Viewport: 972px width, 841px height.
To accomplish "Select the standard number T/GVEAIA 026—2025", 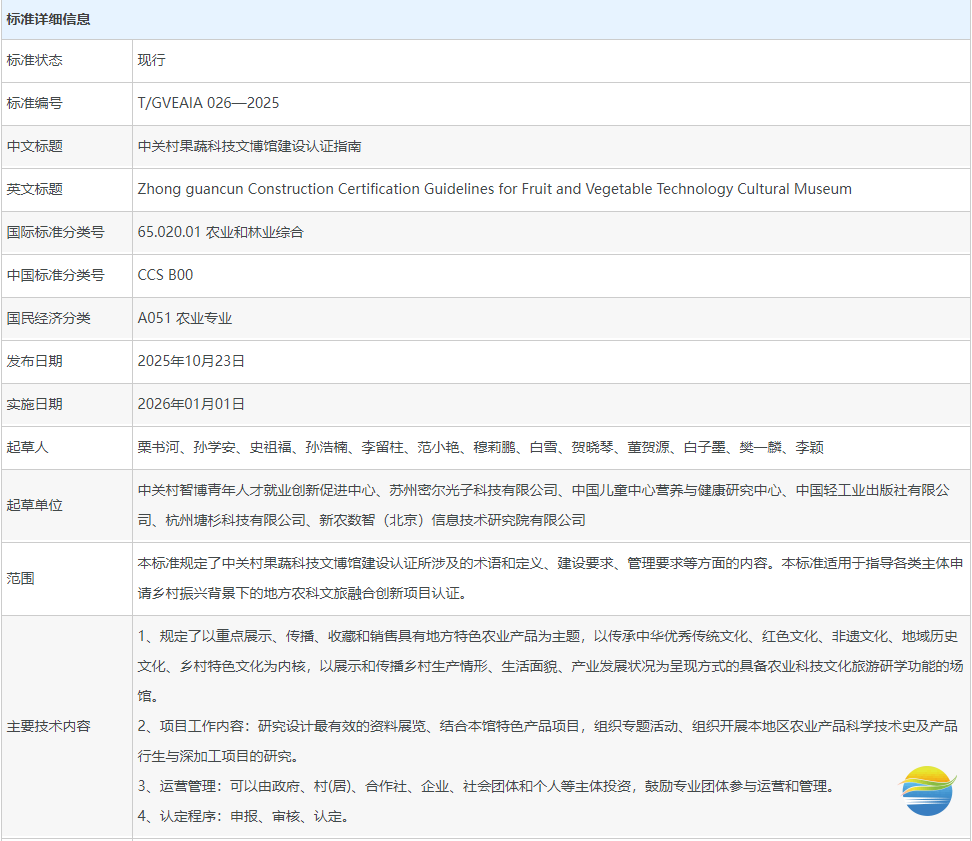I will tap(209, 103).
